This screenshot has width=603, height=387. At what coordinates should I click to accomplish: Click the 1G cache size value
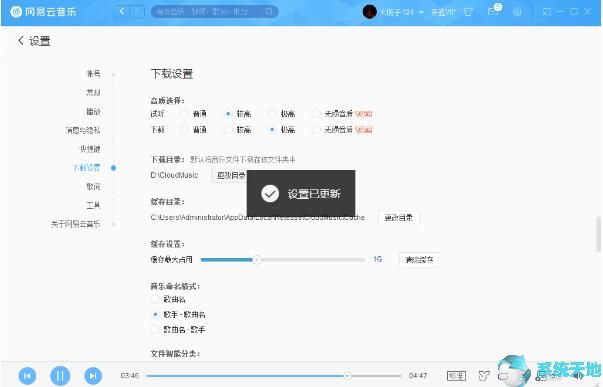pyautogui.click(x=377, y=259)
